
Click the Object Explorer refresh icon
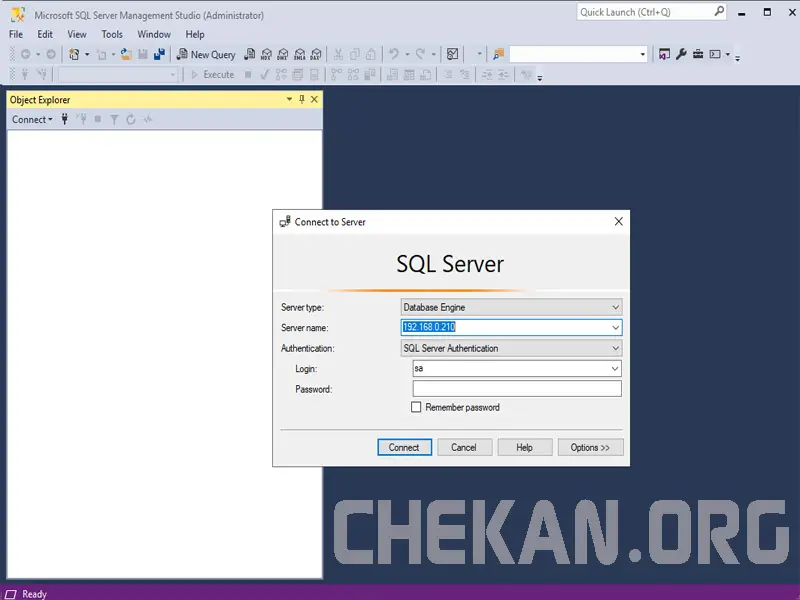pyautogui.click(x=131, y=119)
